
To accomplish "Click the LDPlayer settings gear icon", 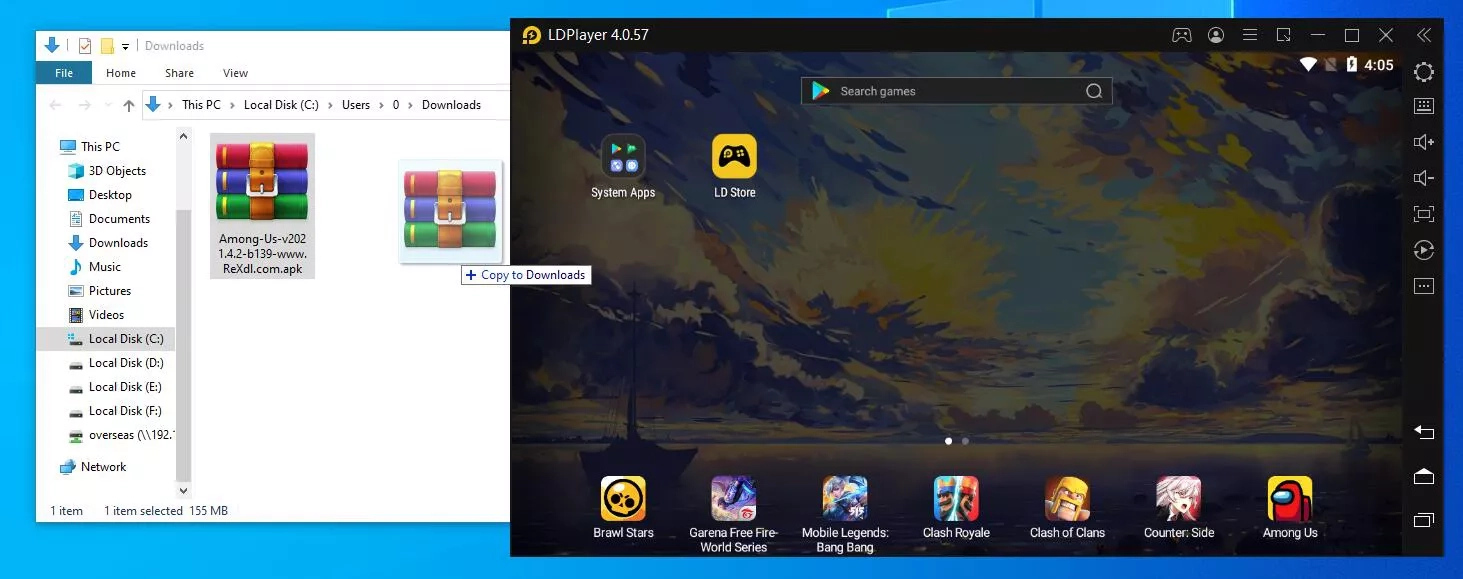I will tap(1424, 72).
